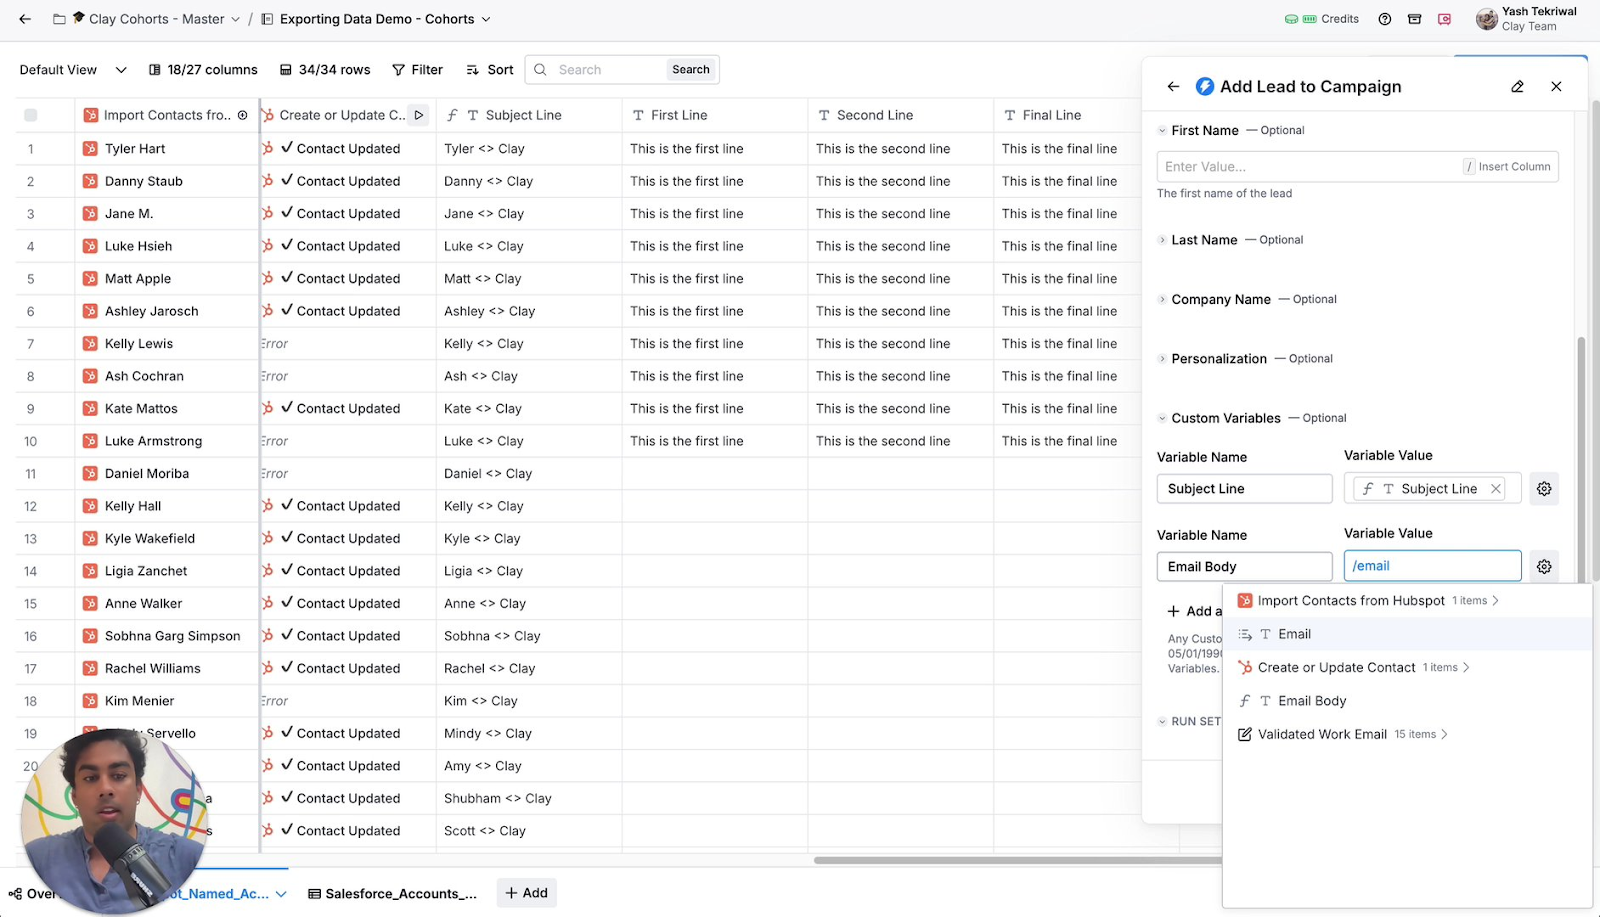Open Yash Tekriwal profile avatar
The width and height of the screenshot is (1600, 917).
pos(1486,19)
